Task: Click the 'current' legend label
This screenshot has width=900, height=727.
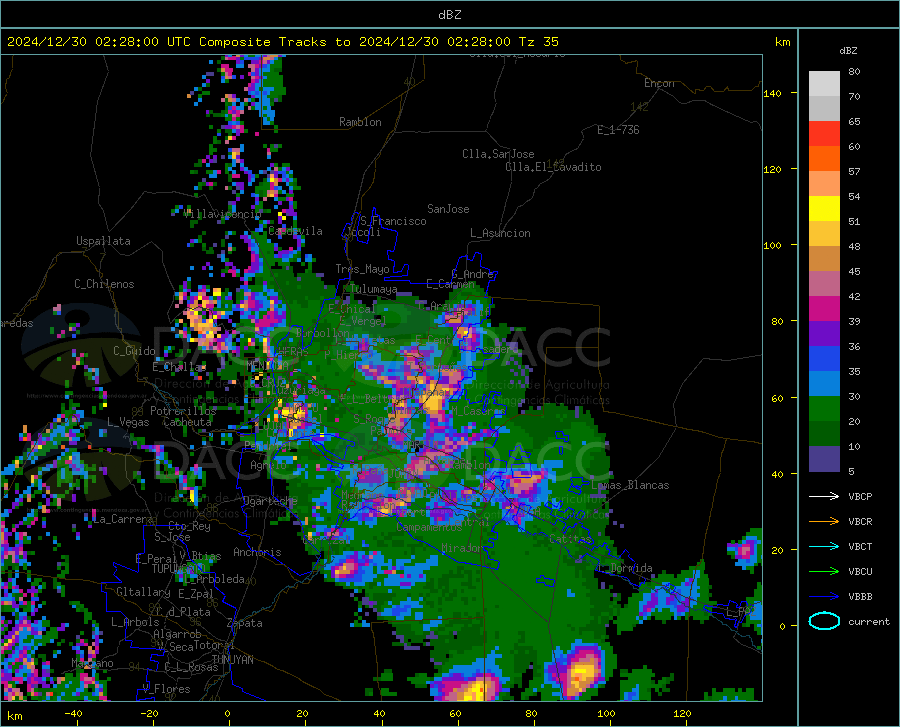Action: (869, 621)
